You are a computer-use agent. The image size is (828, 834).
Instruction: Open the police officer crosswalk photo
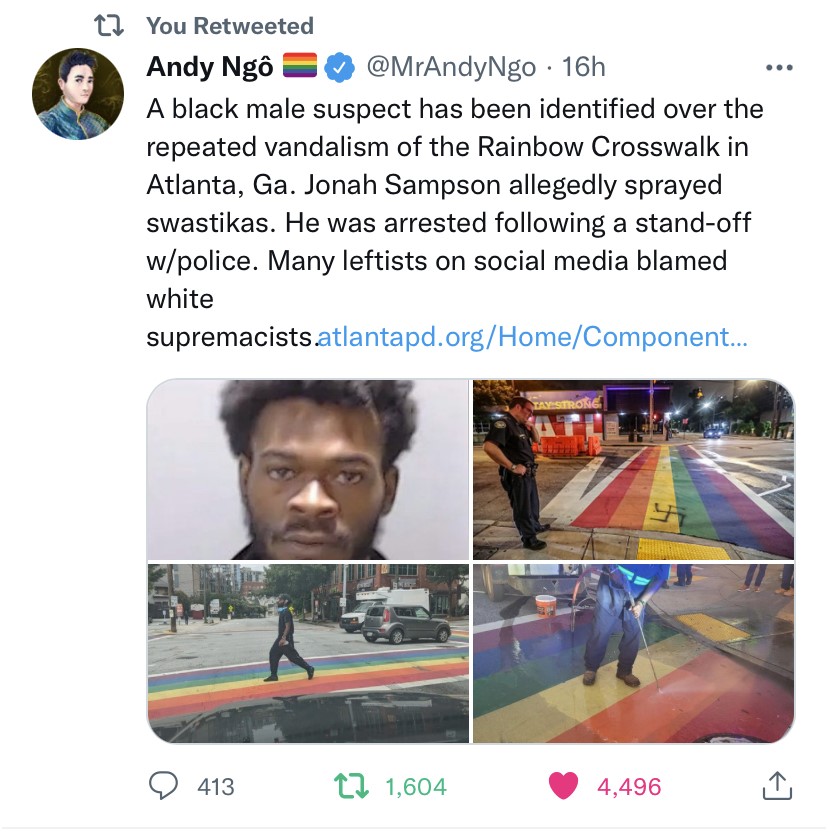point(633,469)
